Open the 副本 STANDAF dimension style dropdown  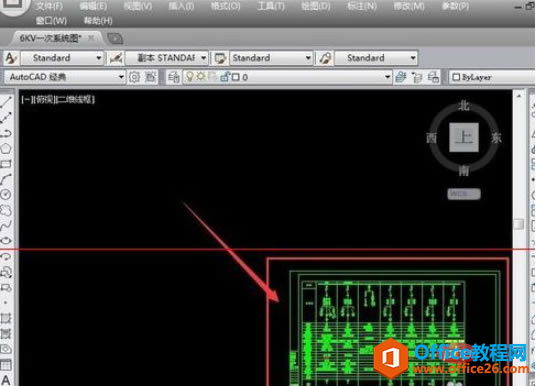pyautogui.click(x=167, y=58)
